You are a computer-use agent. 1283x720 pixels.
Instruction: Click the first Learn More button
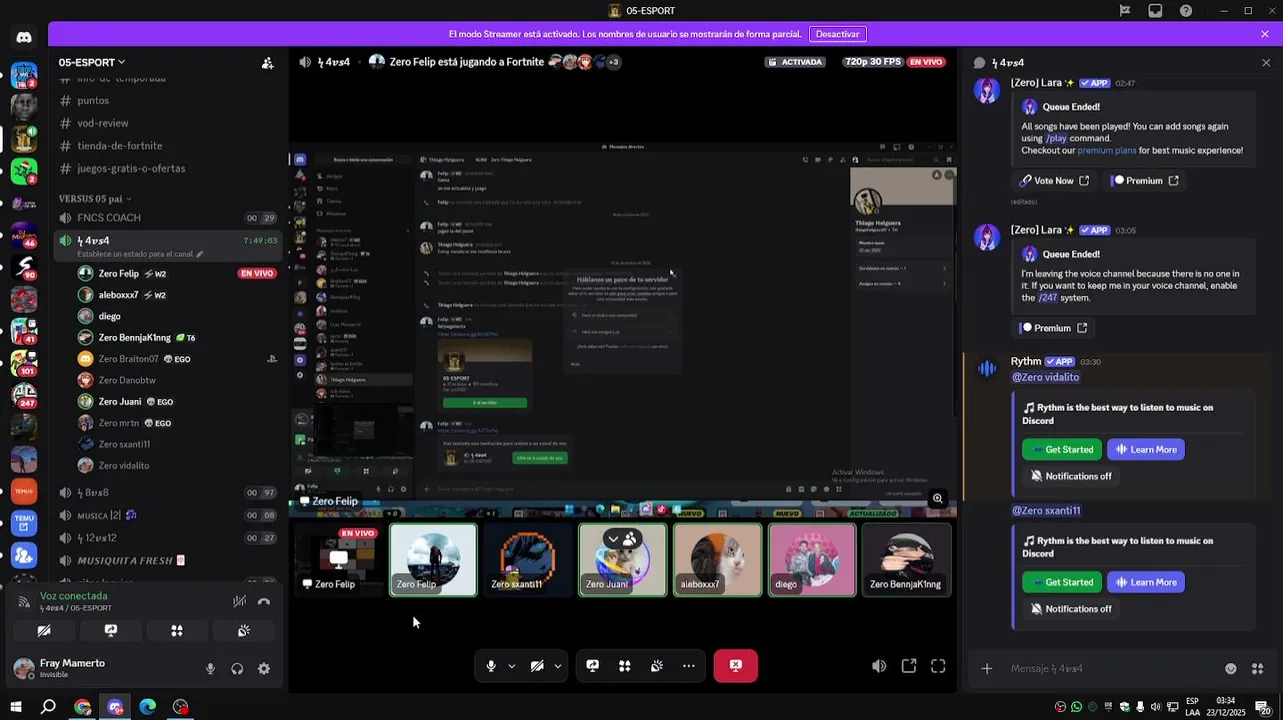[1146, 449]
